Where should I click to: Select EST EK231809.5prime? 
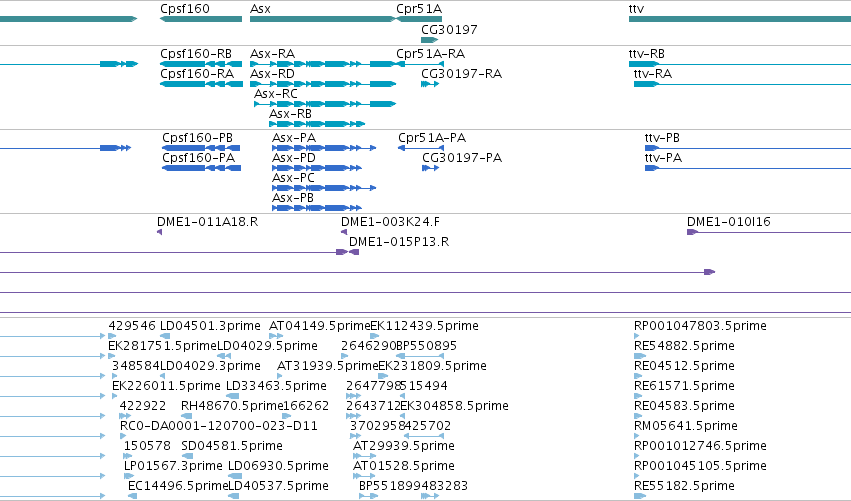(433, 366)
